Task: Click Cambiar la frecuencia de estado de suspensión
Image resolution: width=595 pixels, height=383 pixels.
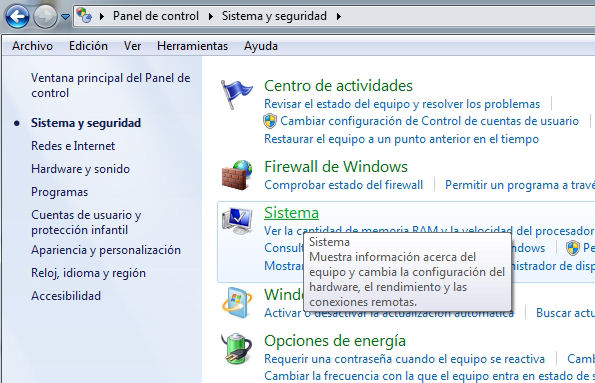Action: pos(429,376)
